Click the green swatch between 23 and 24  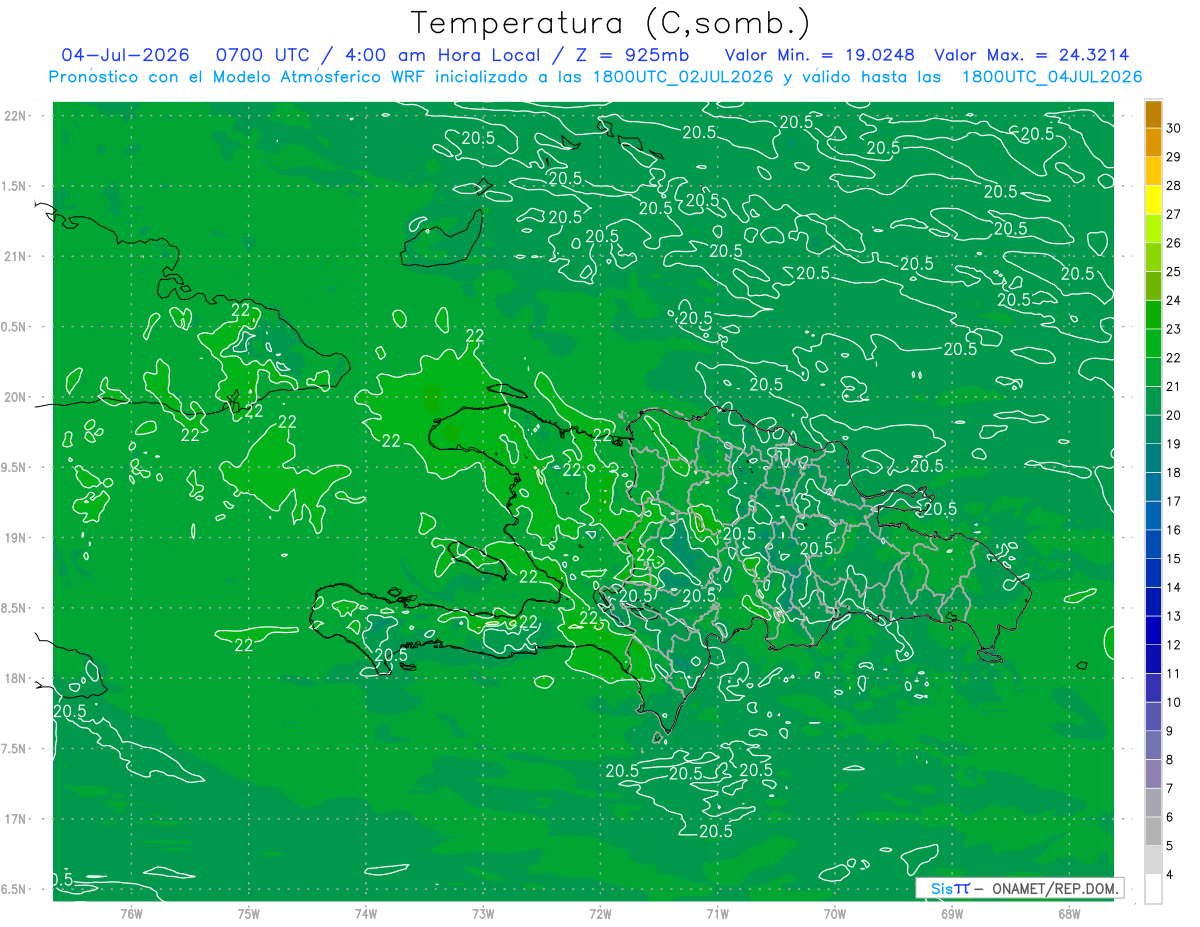click(x=1153, y=314)
